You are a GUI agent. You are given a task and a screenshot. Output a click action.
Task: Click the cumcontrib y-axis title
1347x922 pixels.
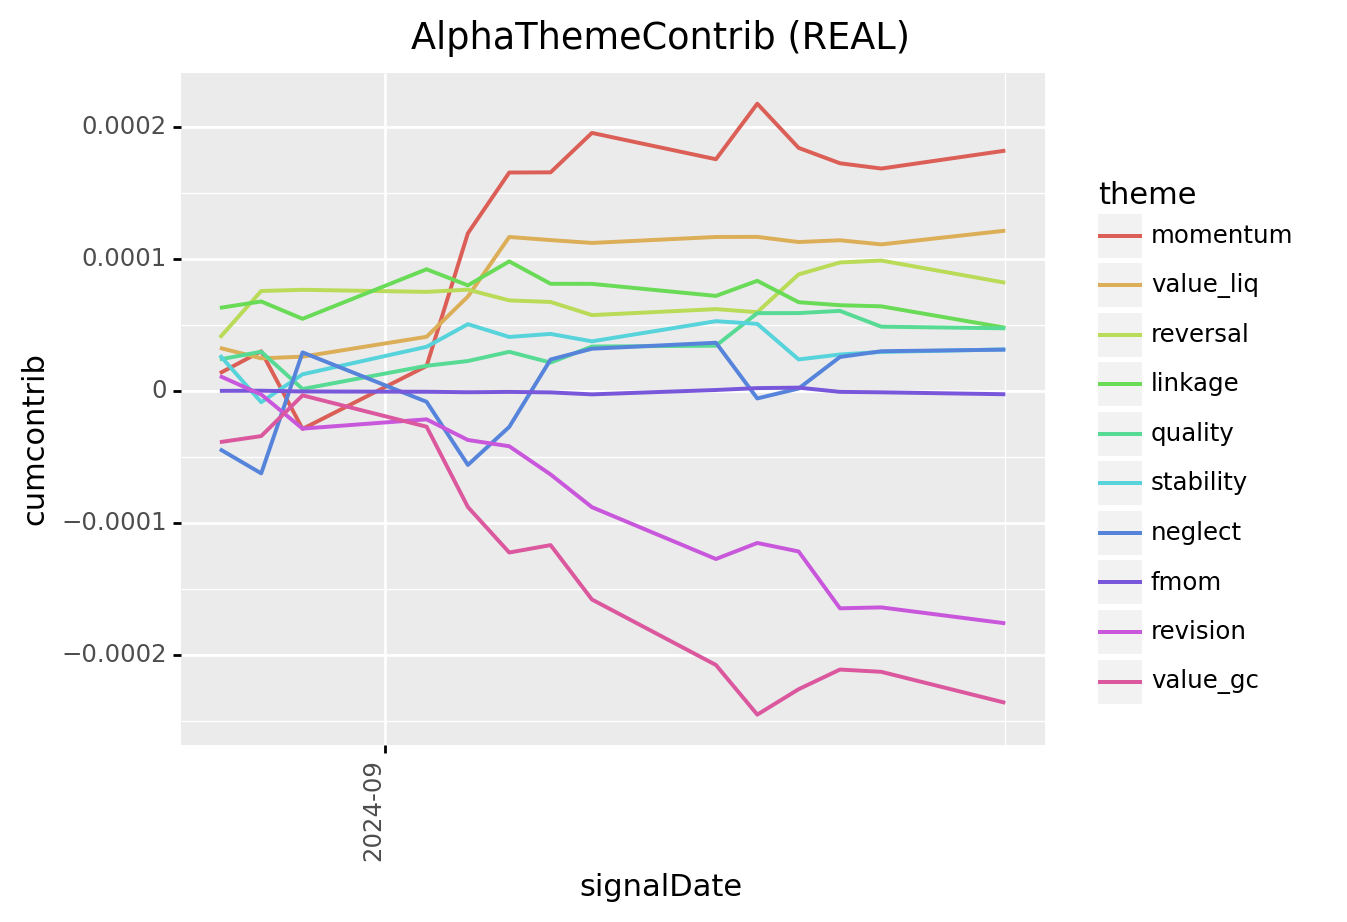pyautogui.click(x=35, y=440)
